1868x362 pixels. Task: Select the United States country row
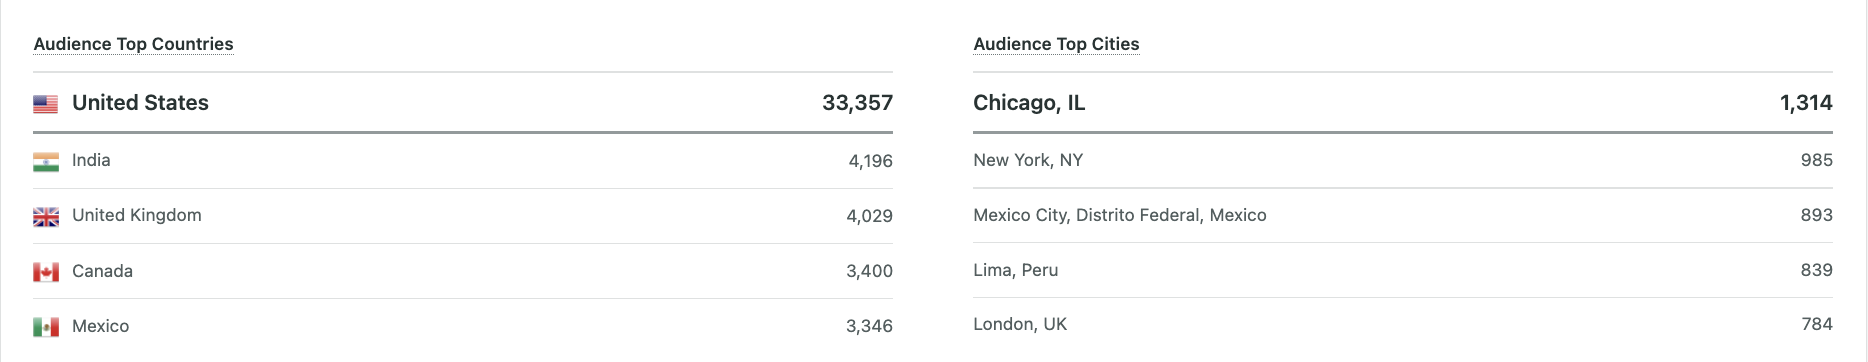point(463,103)
